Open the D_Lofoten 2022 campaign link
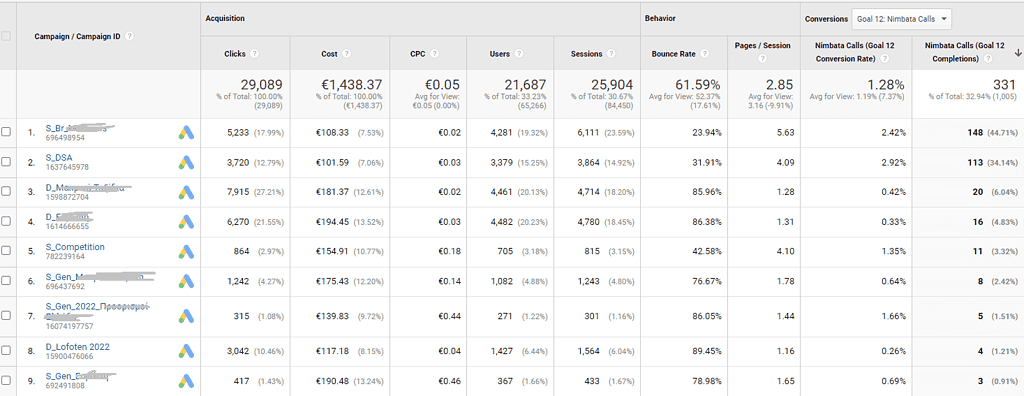 [x=78, y=347]
